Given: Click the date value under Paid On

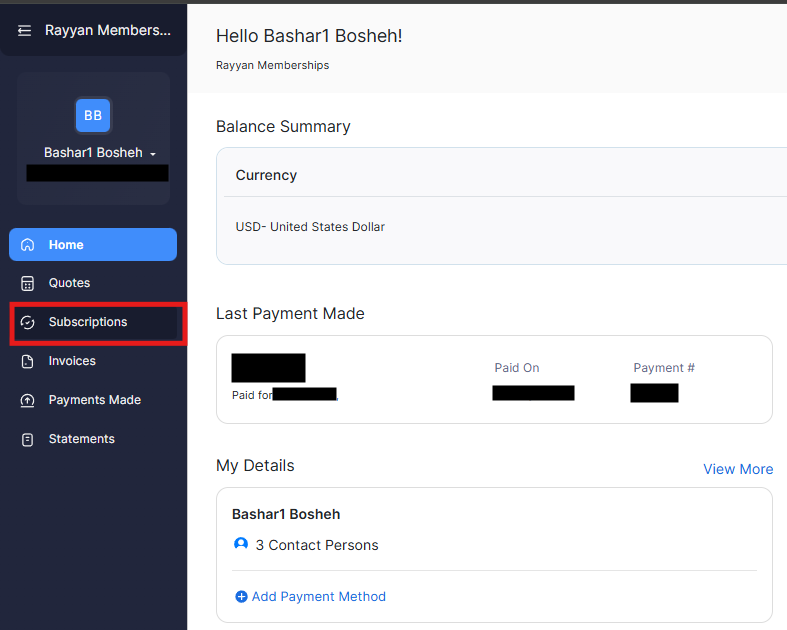Looking at the screenshot, I should click(x=533, y=393).
